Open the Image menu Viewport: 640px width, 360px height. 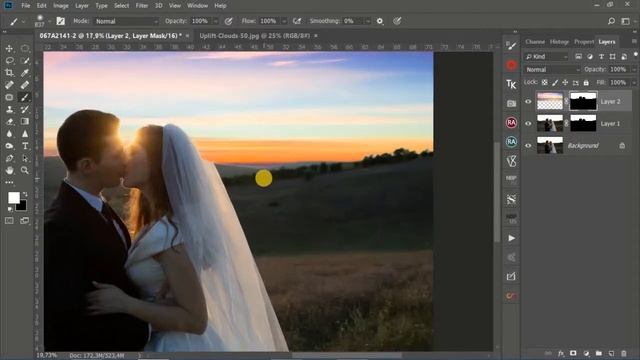pyautogui.click(x=61, y=6)
